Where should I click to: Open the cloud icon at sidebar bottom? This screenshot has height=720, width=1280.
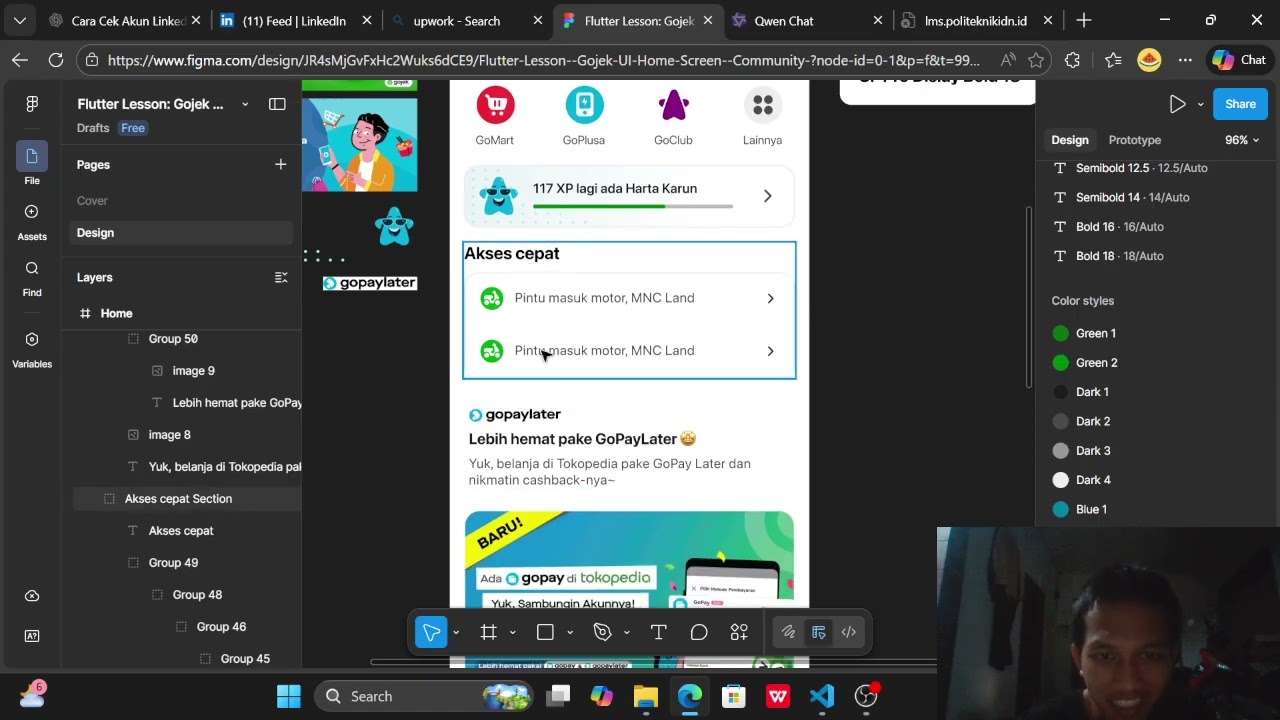(x=32, y=596)
